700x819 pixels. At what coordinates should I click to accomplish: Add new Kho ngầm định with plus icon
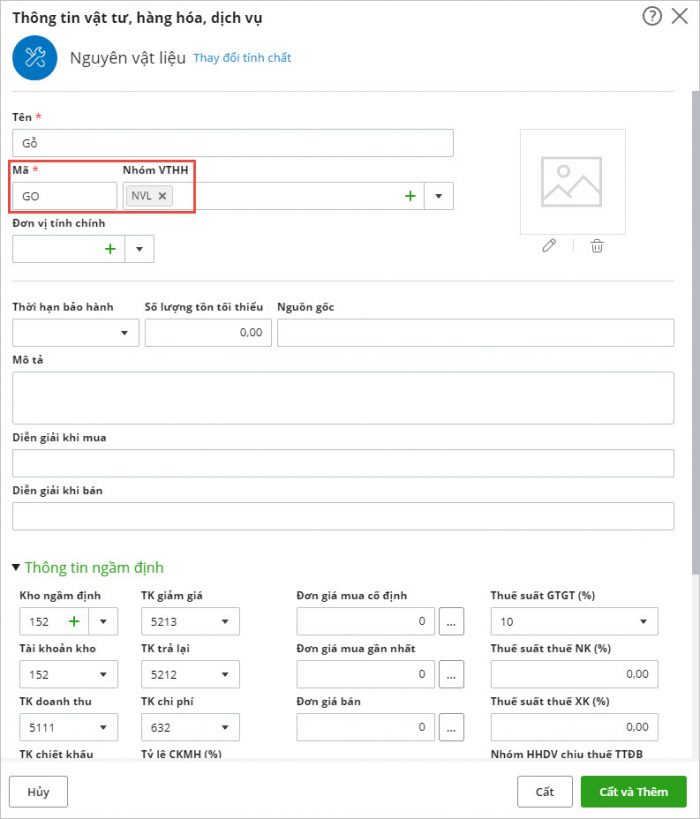[x=74, y=621]
